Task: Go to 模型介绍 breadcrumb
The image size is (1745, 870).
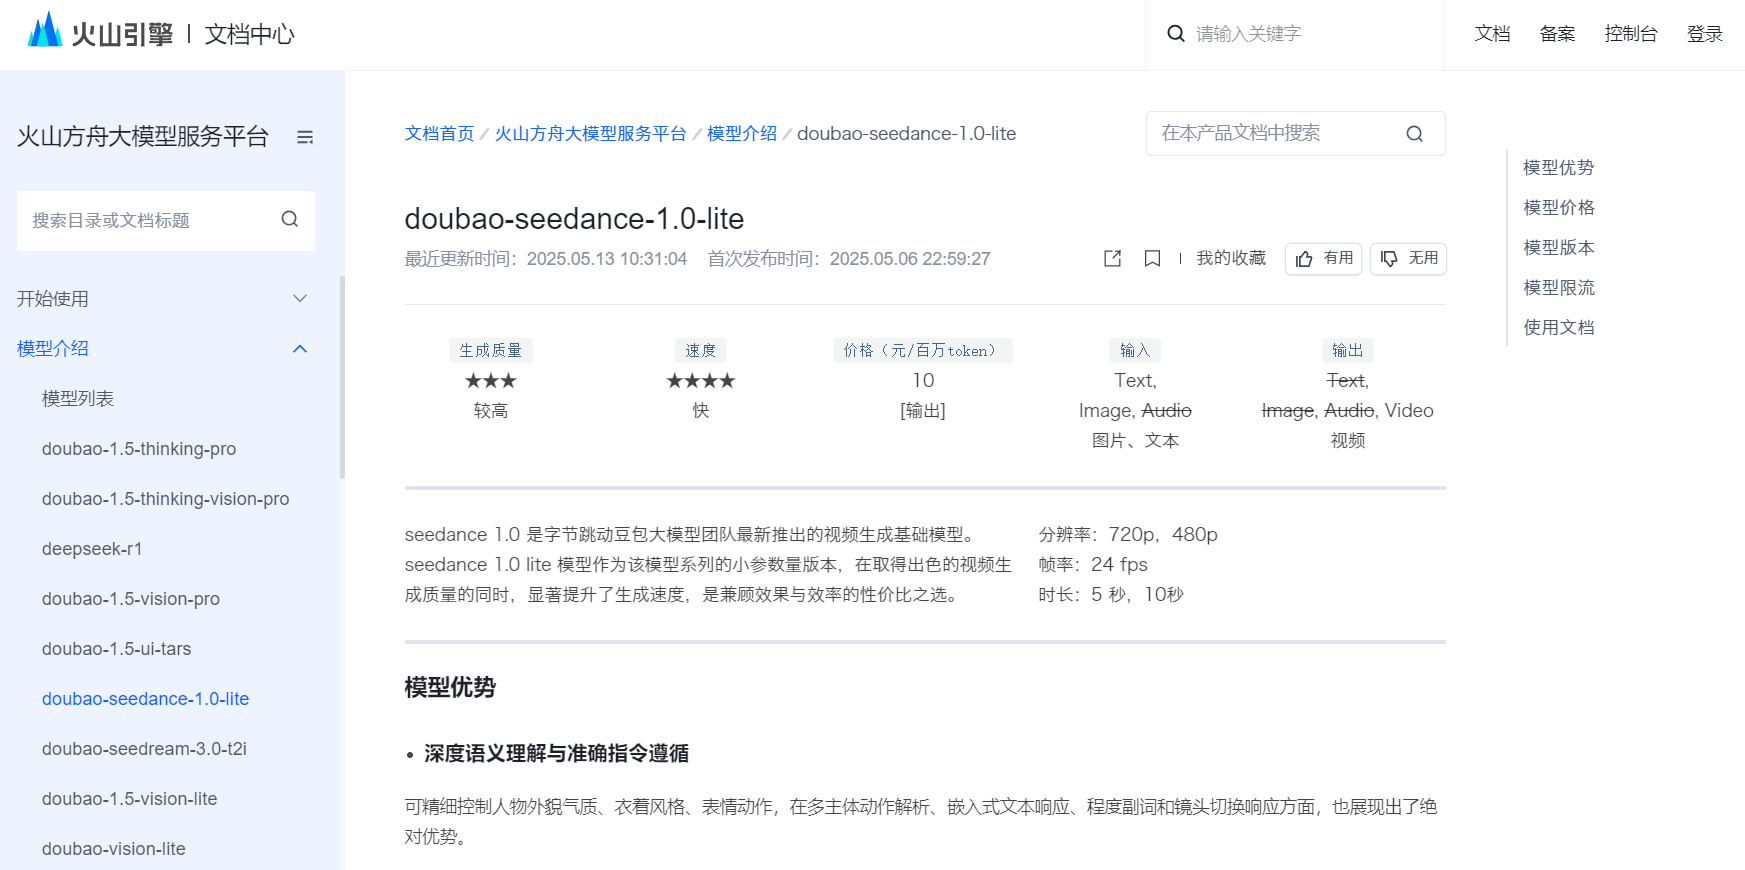Action: [x=741, y=133]
